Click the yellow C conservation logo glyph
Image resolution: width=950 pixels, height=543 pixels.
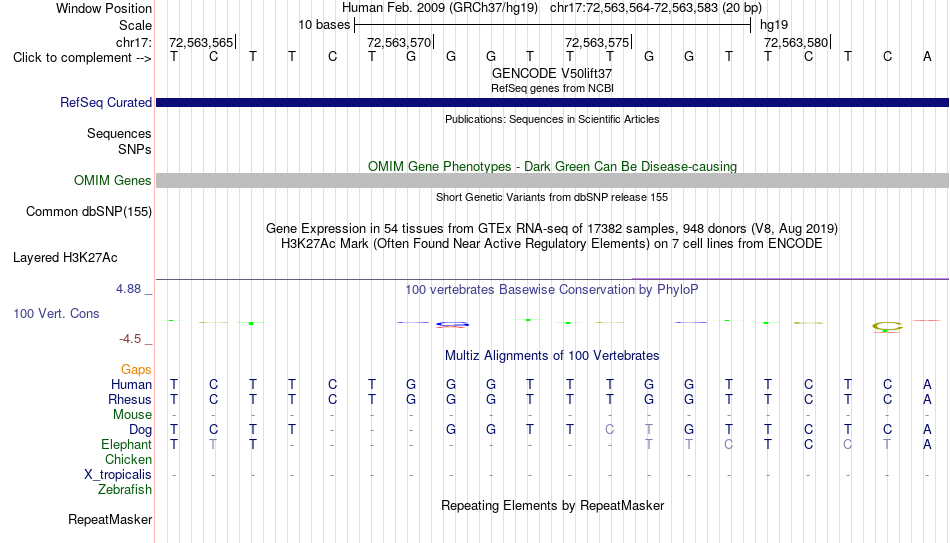pyautogui.click(x=887, y=327)
